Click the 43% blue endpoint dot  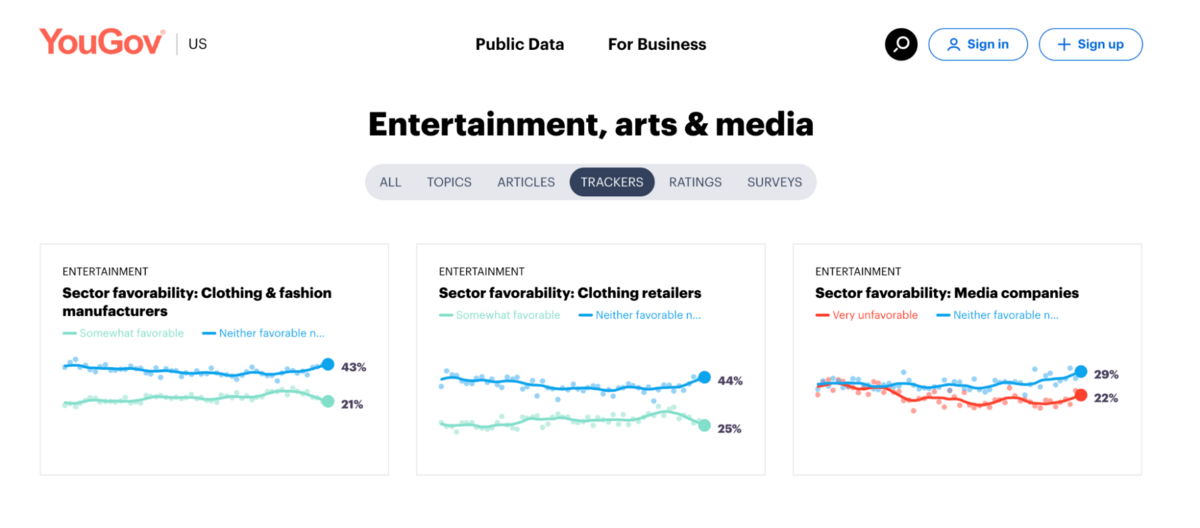pyautogui.click(x=327, y=365)
